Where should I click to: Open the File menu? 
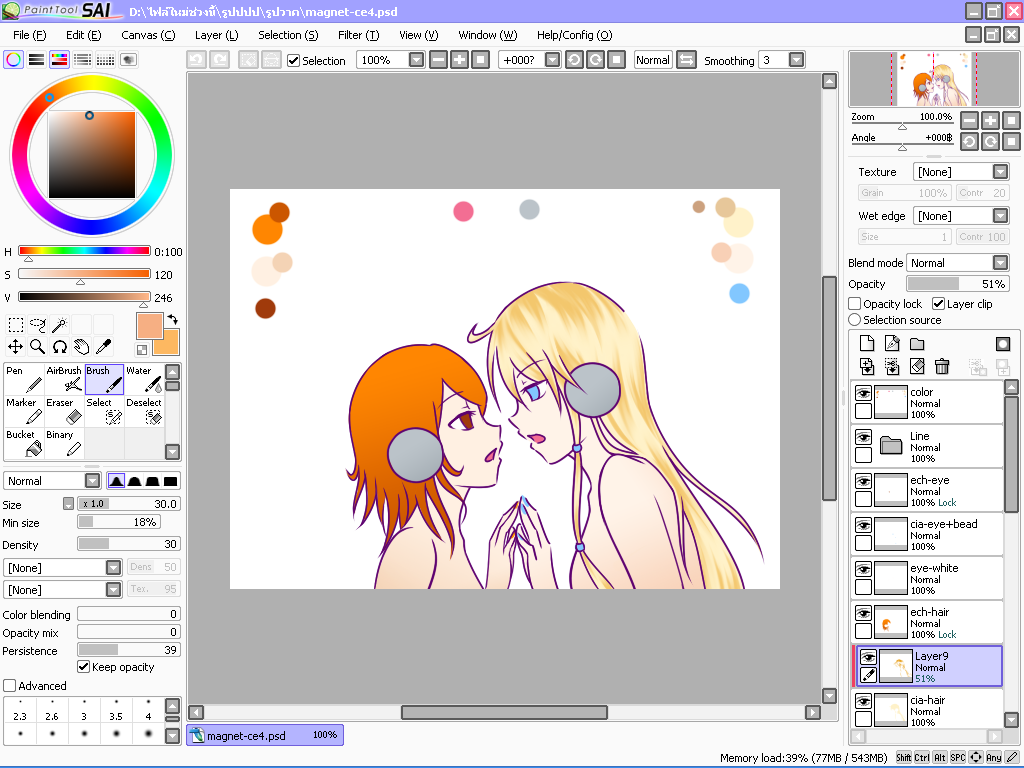point(29,35)
